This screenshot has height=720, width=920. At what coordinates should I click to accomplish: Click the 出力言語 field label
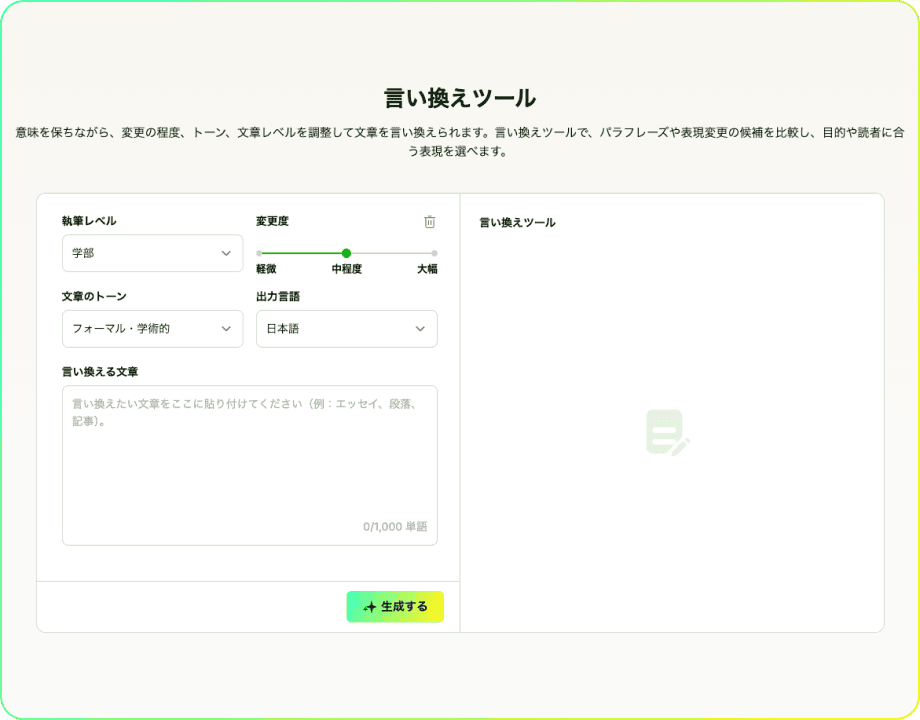278,297
